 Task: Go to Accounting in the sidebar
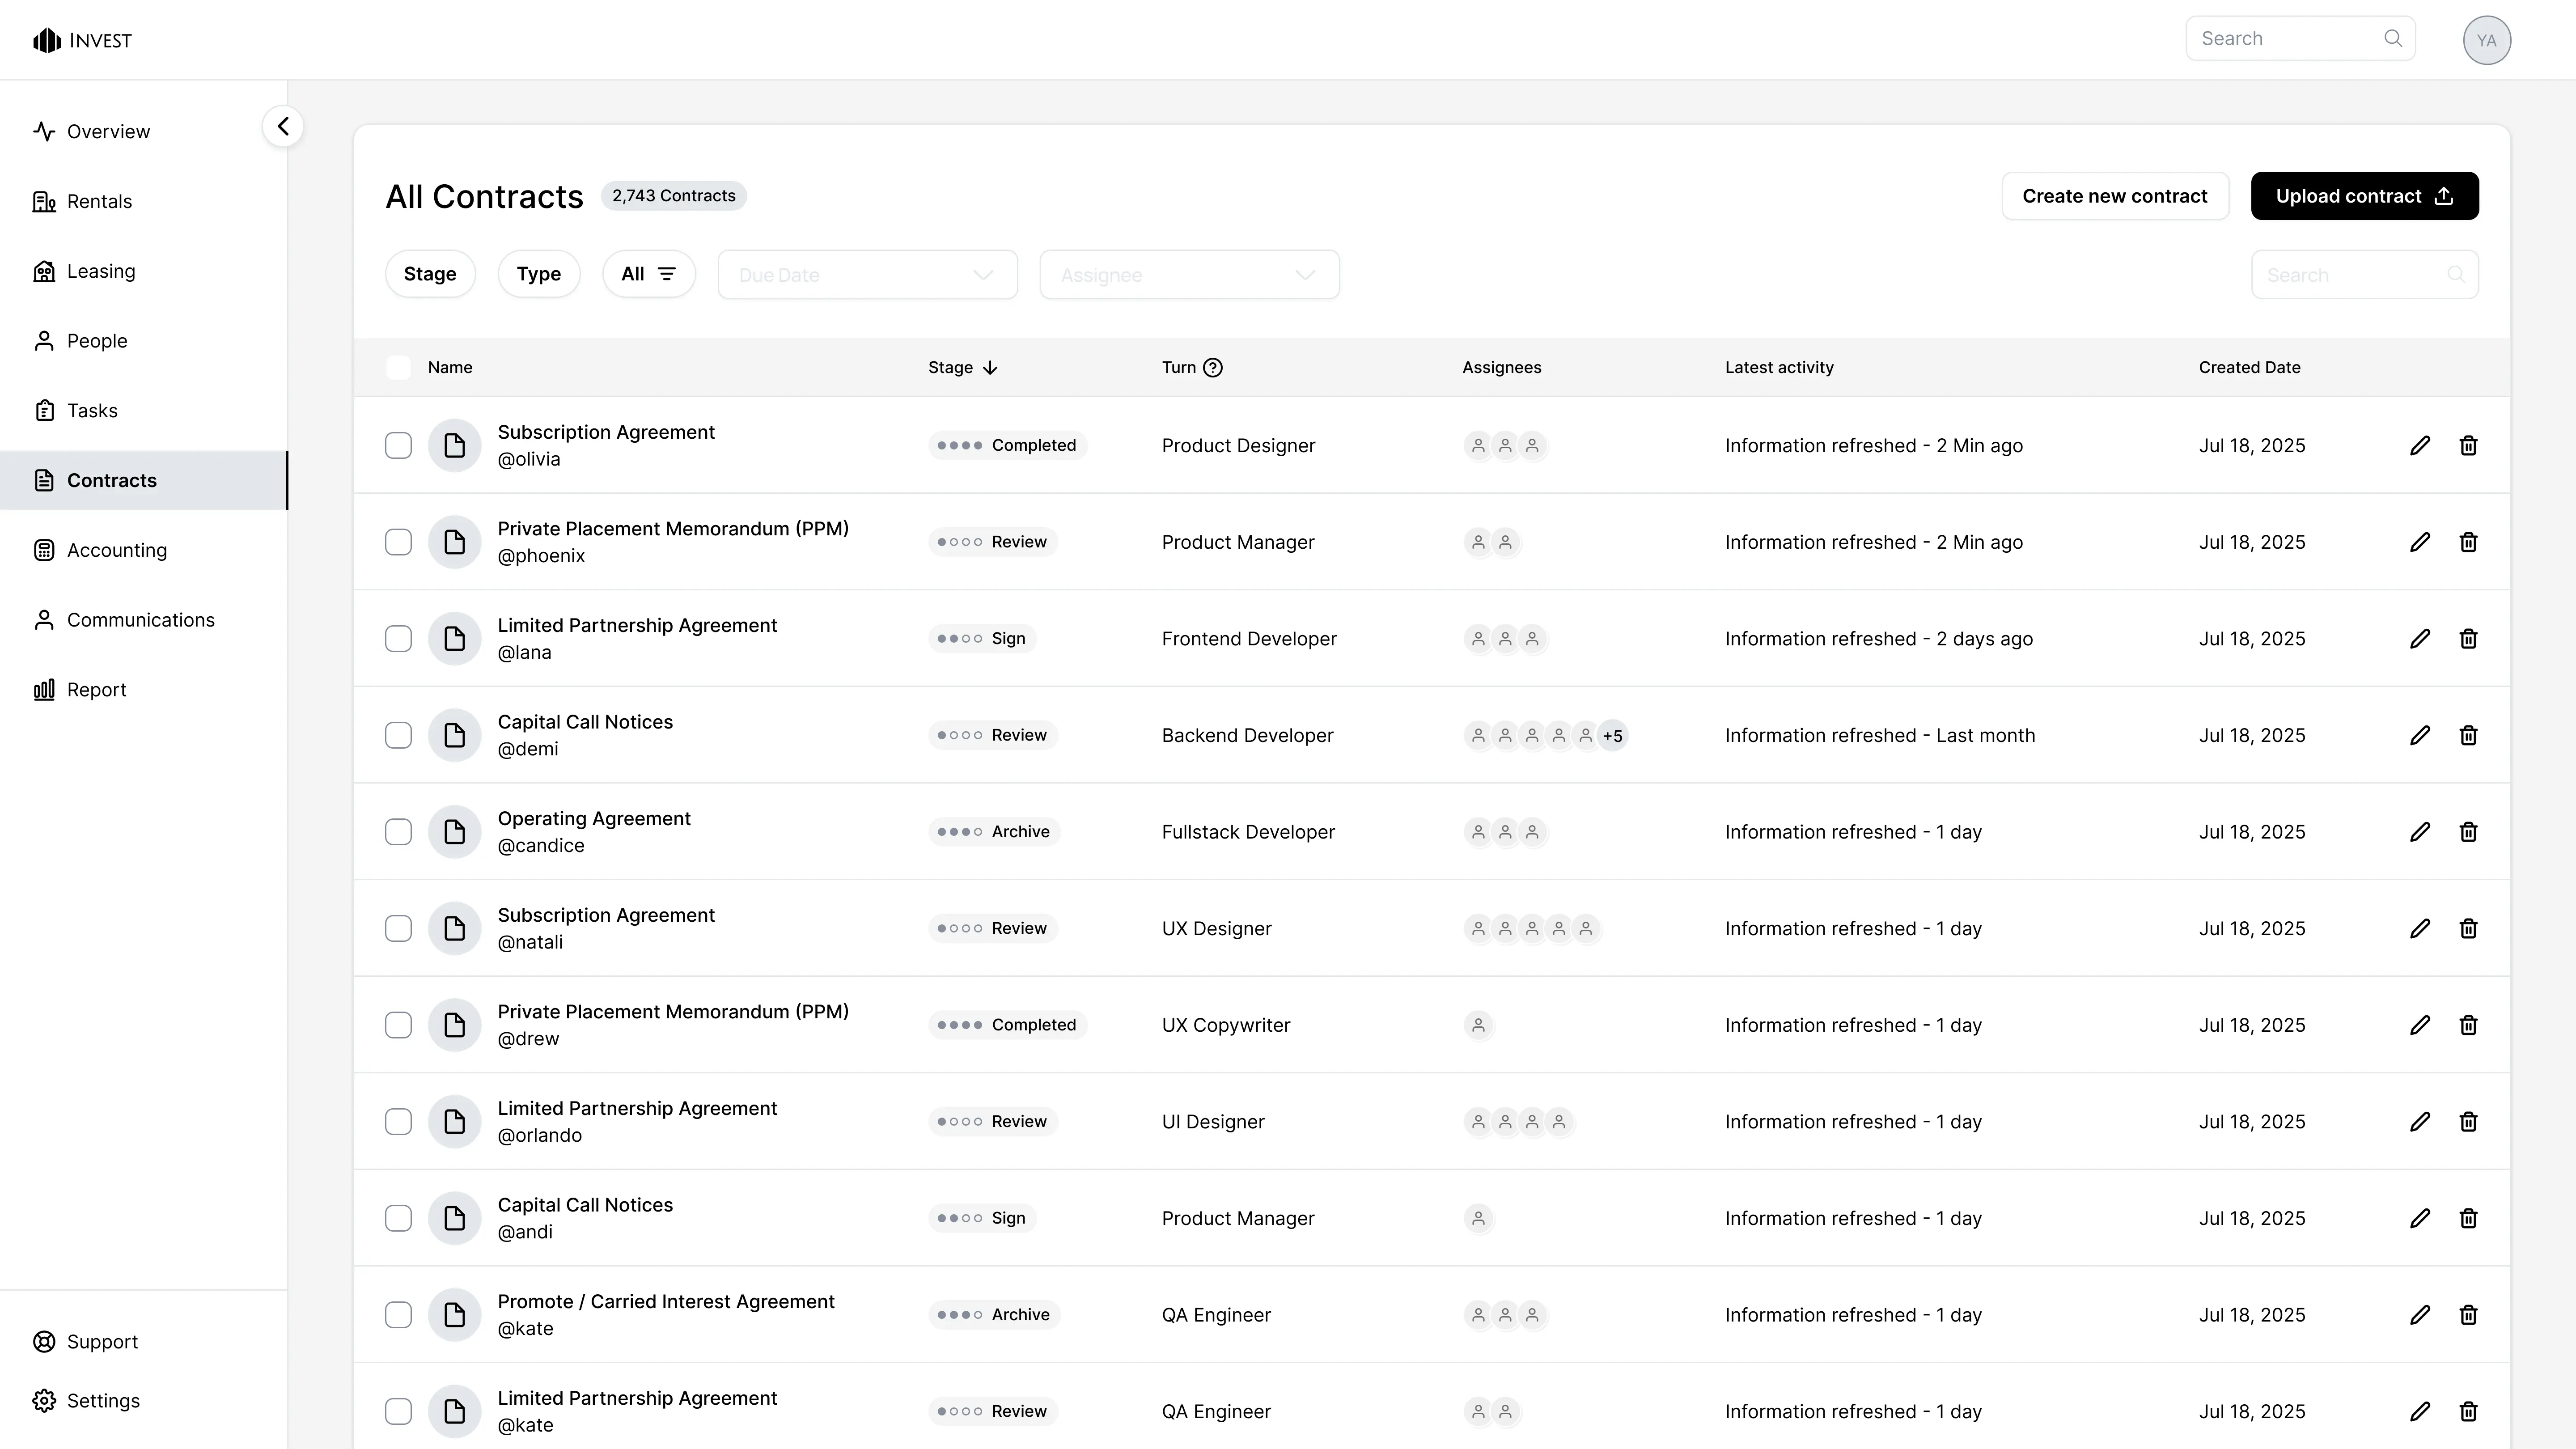[116, 550]
